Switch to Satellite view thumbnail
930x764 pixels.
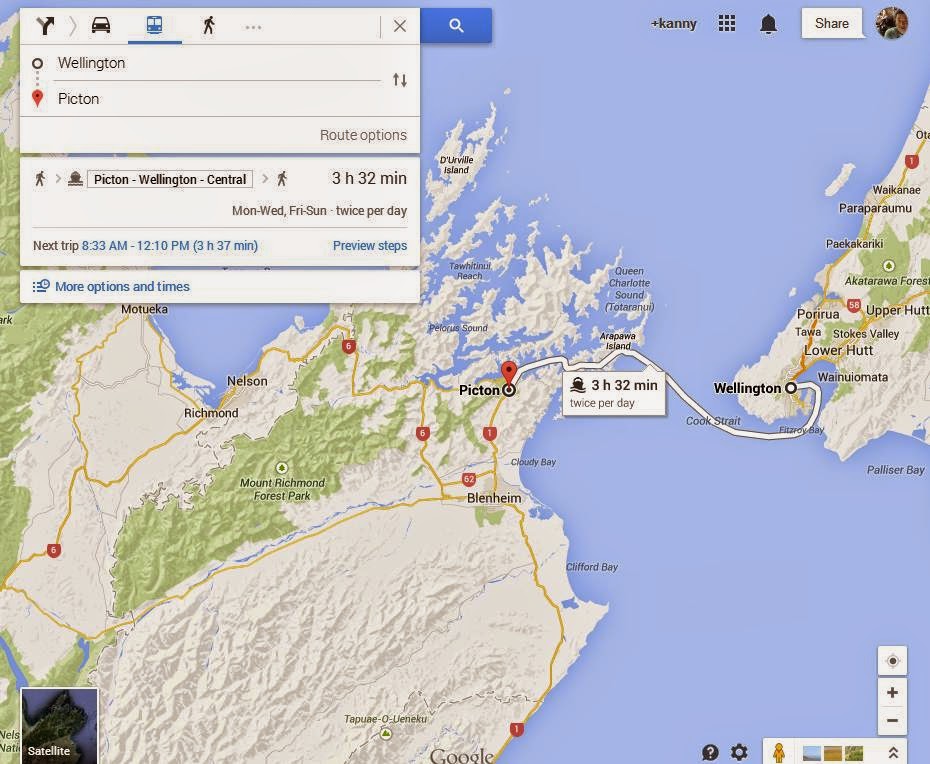(59, 725)
